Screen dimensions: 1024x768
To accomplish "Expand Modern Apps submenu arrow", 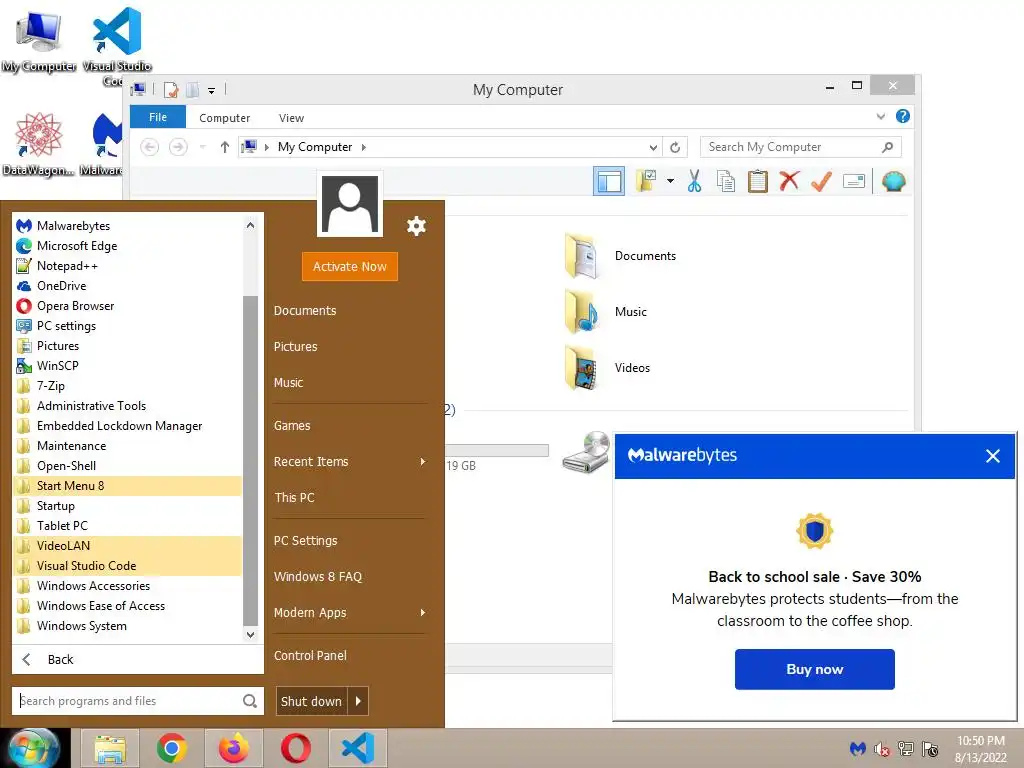I will pos(423,613).
